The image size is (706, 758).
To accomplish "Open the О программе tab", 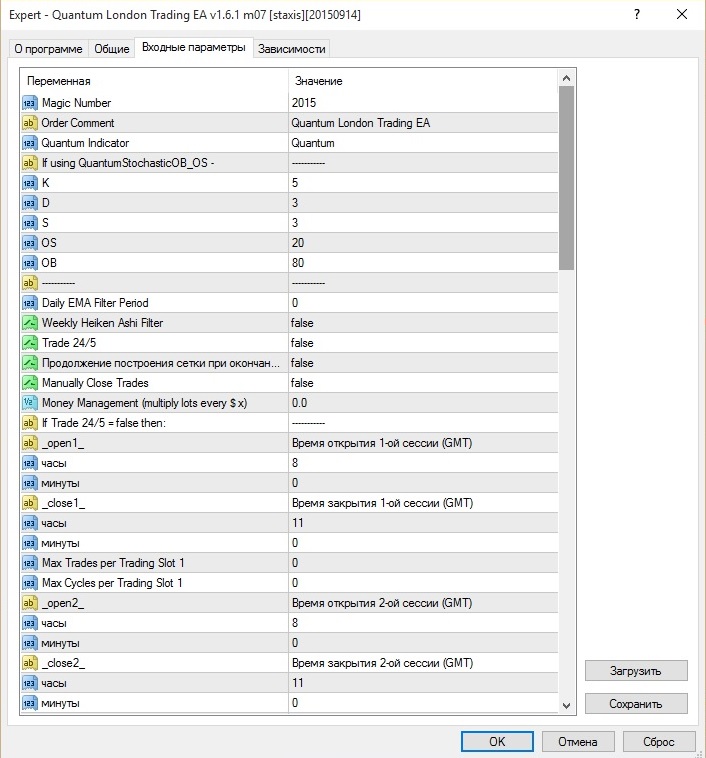I will pyautogui.click(x=48, y=49).
